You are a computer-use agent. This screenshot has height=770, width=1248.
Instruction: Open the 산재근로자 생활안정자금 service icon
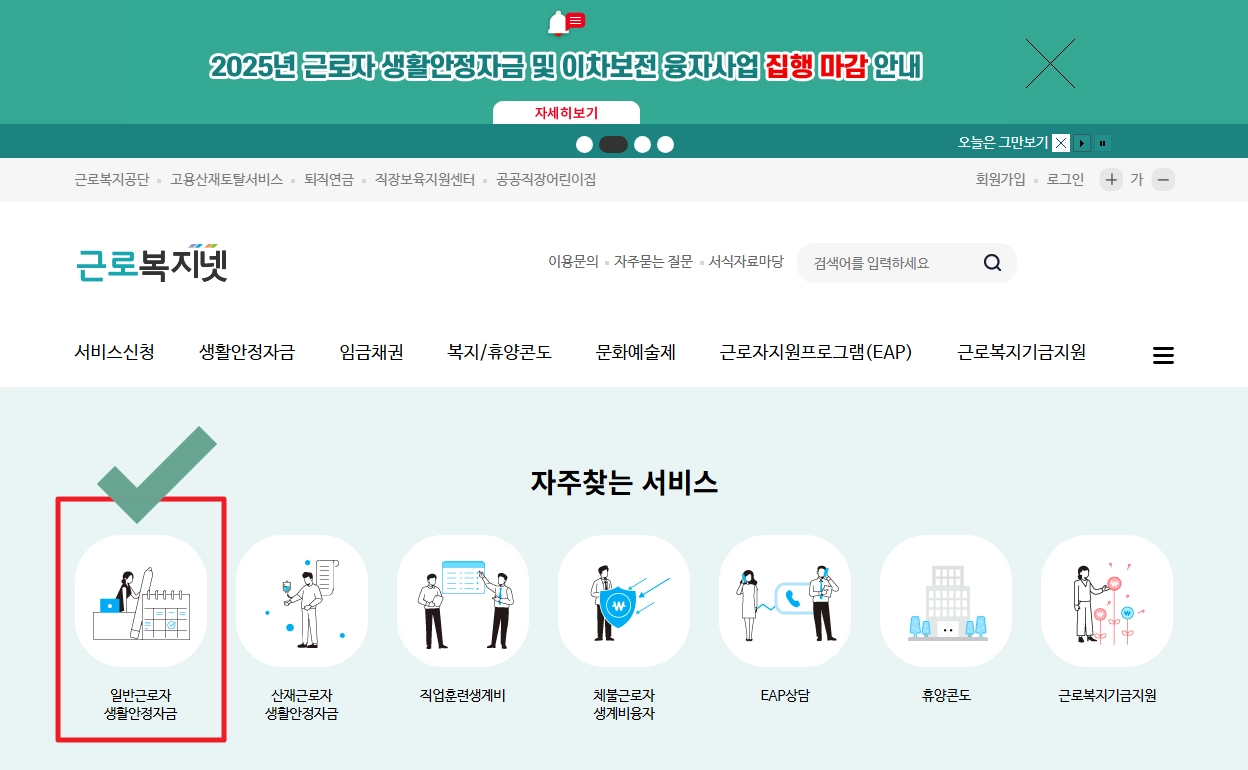click(302, 600)
